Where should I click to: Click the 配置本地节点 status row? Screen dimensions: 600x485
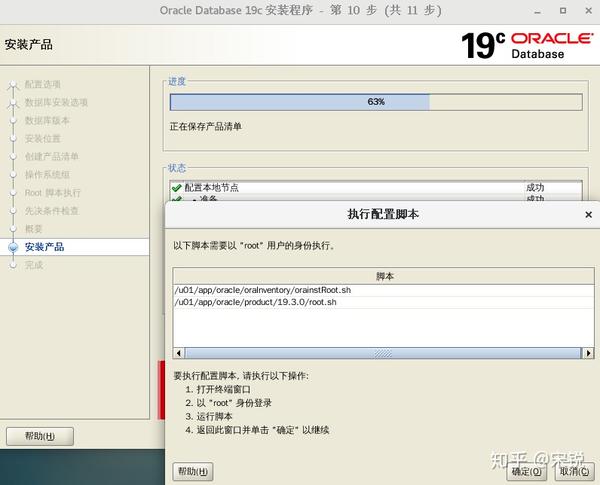[x=376, y=188]
